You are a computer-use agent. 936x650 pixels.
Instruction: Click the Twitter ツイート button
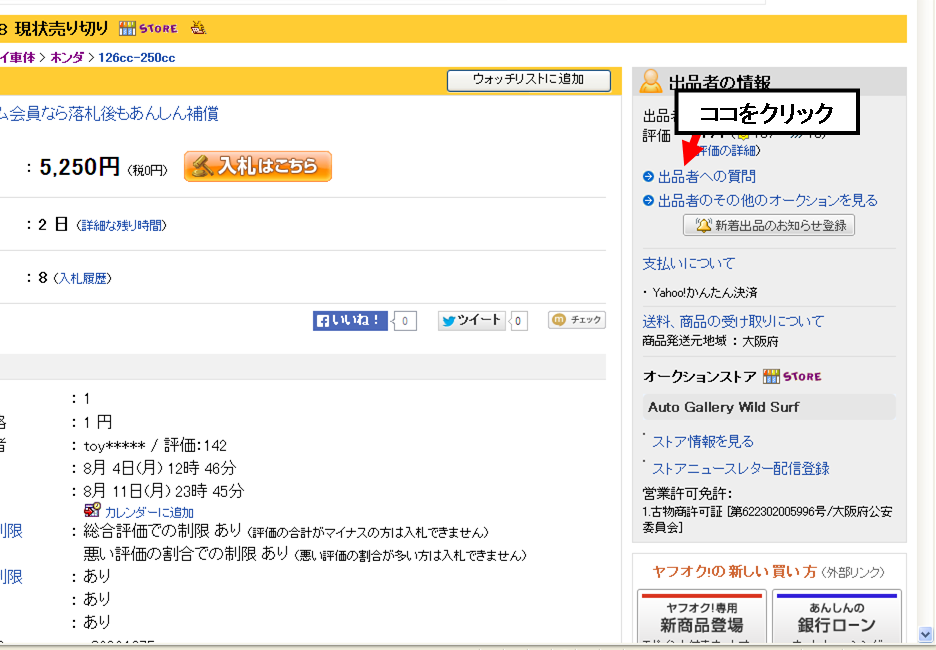472,321
